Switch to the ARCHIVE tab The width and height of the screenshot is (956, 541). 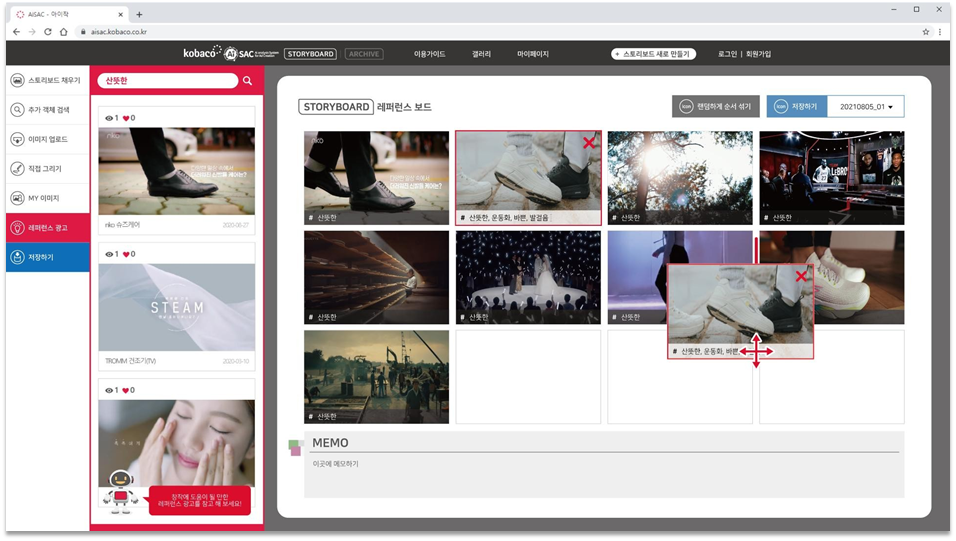click(x=364, y=54)
